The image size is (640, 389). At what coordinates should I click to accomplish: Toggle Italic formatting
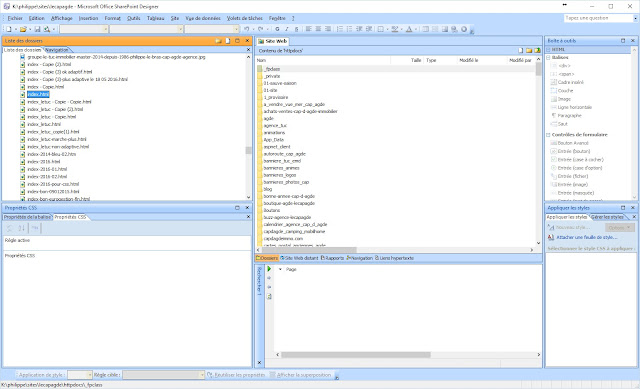[x=287, y=29]
